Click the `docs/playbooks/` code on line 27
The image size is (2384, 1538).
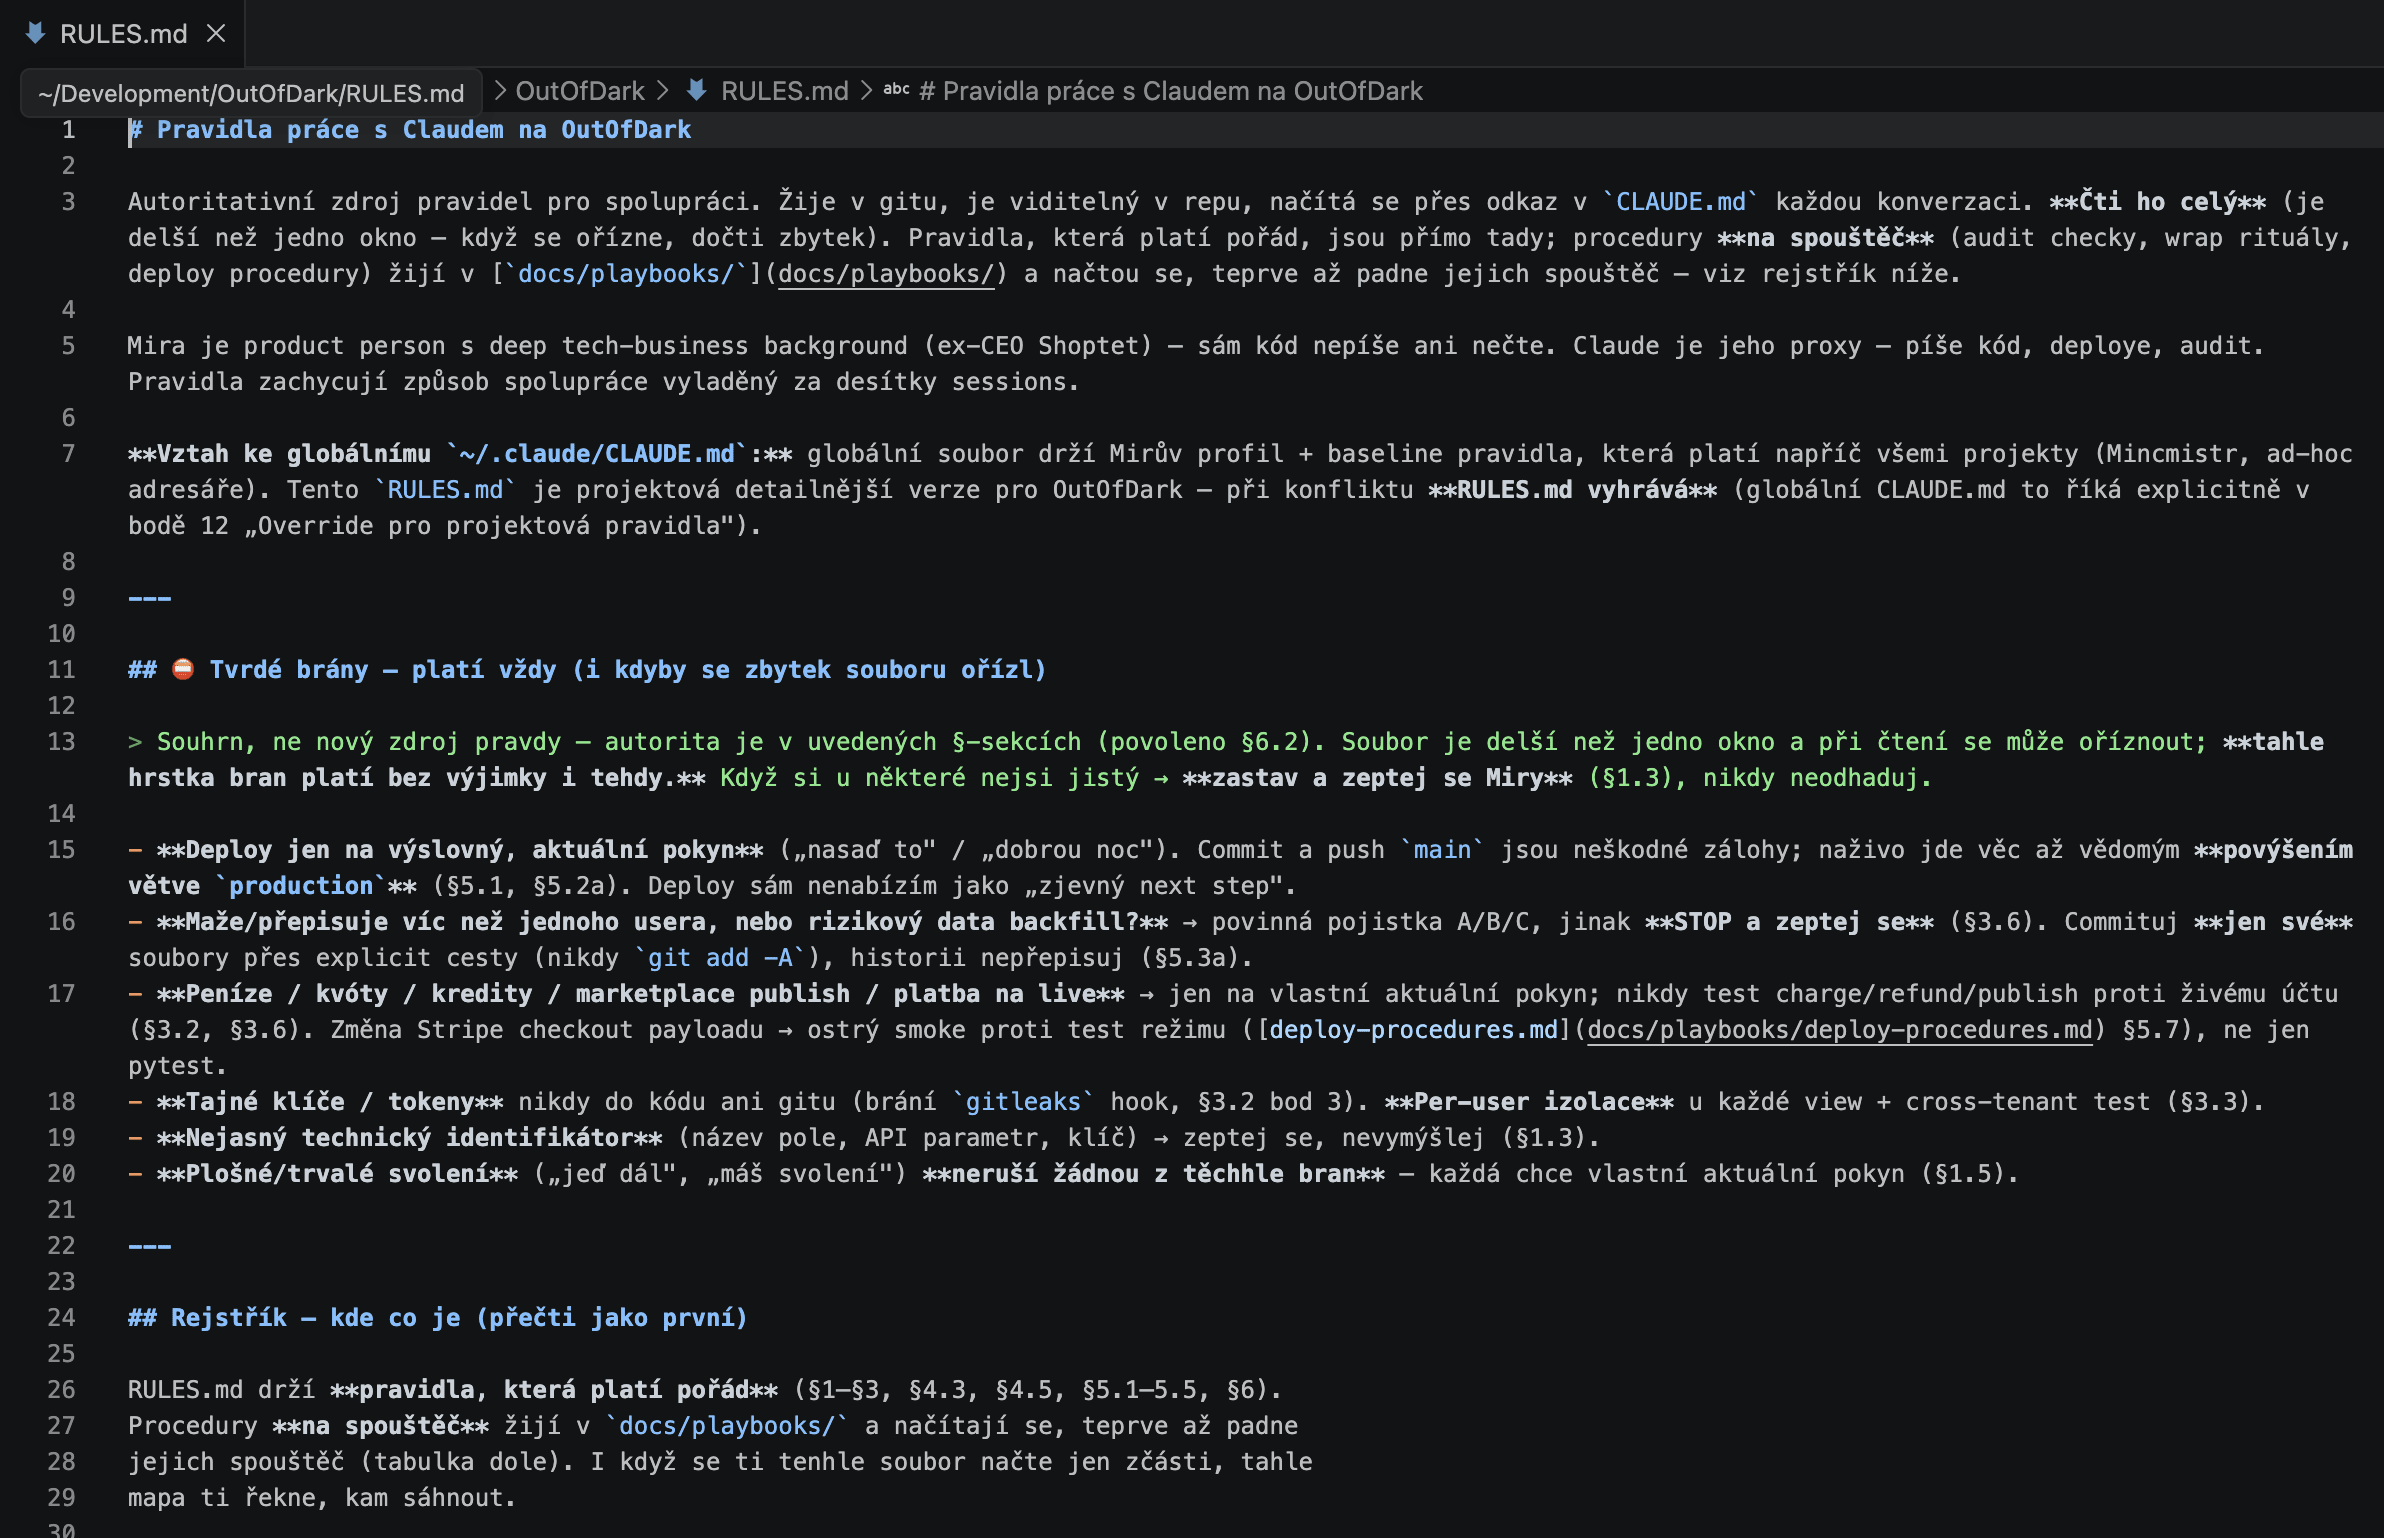click(x=727, y=1426)
